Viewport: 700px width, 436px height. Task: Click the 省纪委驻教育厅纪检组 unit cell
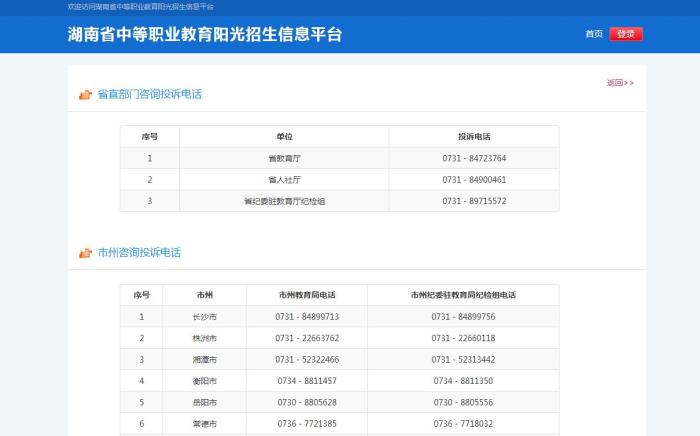point(284,201)
